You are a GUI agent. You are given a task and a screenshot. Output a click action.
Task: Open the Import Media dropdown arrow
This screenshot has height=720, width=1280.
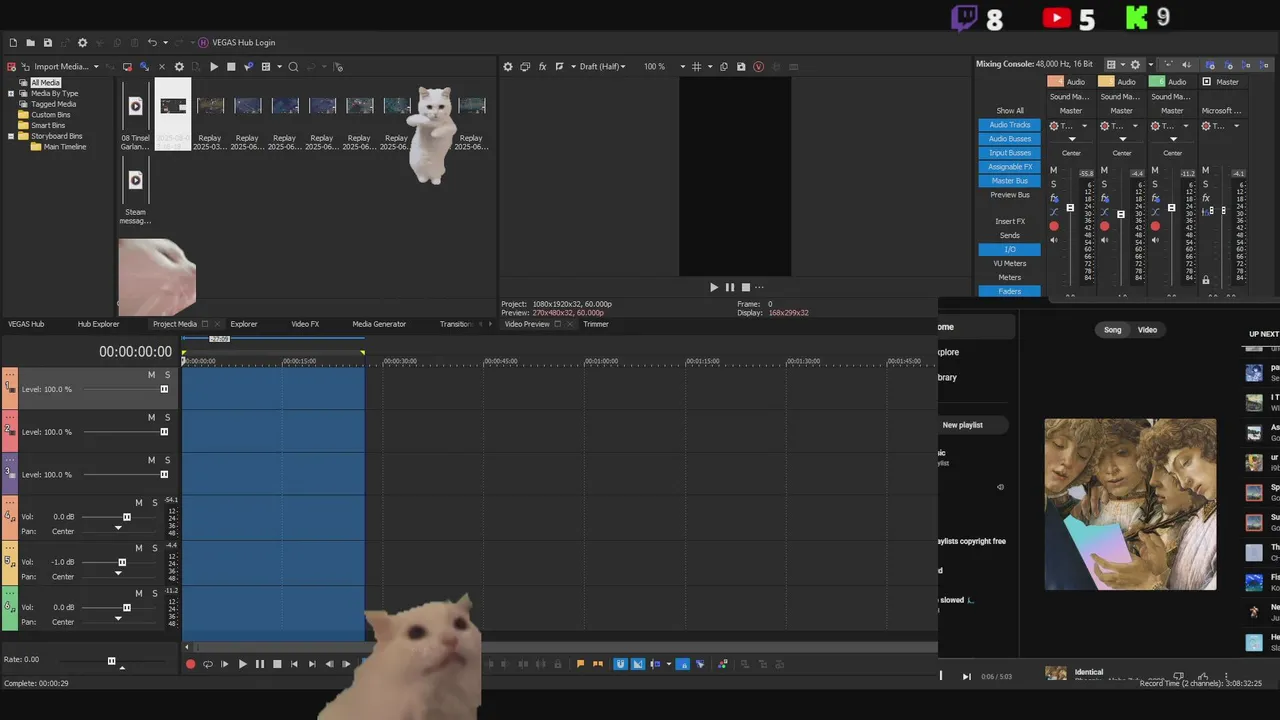click(96, 67)
